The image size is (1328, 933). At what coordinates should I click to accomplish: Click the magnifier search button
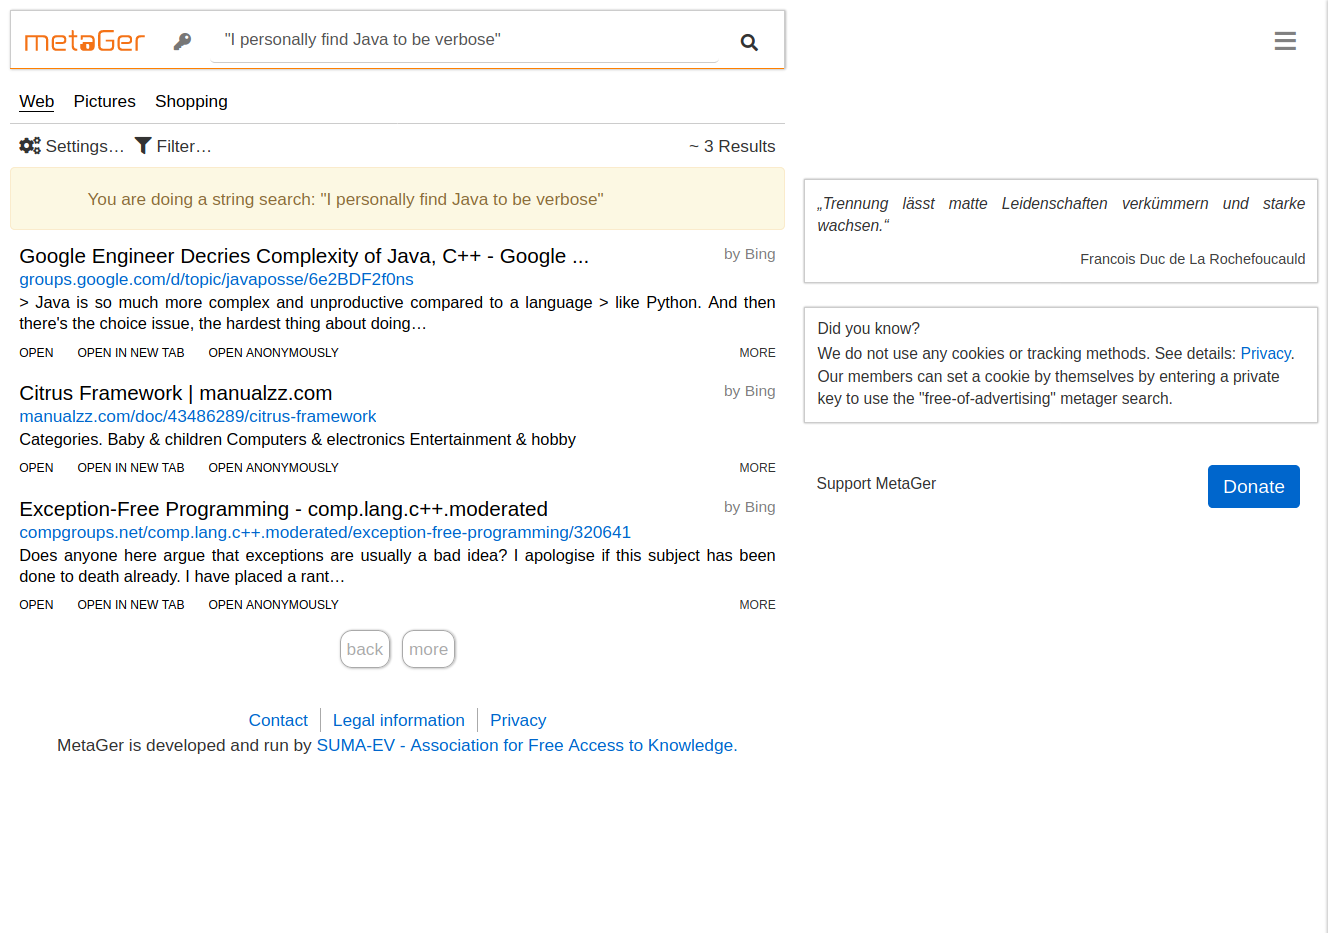pos(749,42)
